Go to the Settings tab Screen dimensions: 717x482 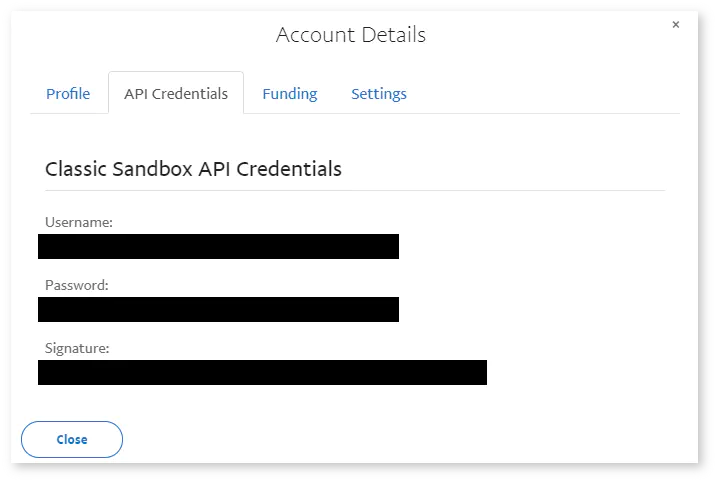tap(379, 94)
